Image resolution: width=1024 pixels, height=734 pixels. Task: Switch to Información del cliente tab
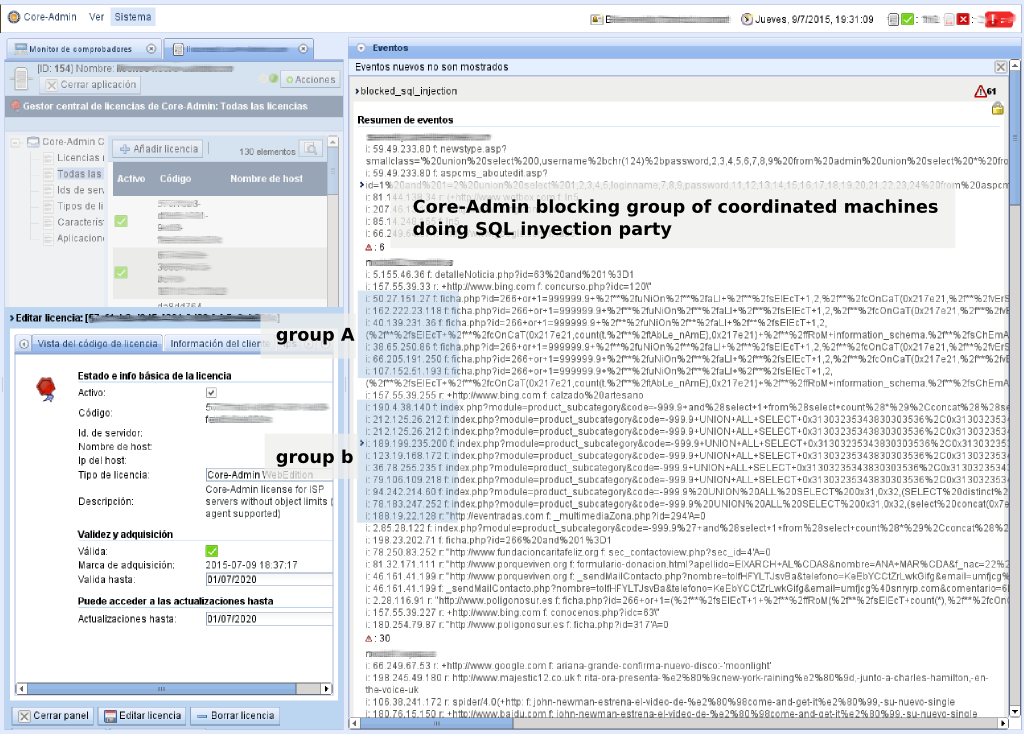(219, 343)
